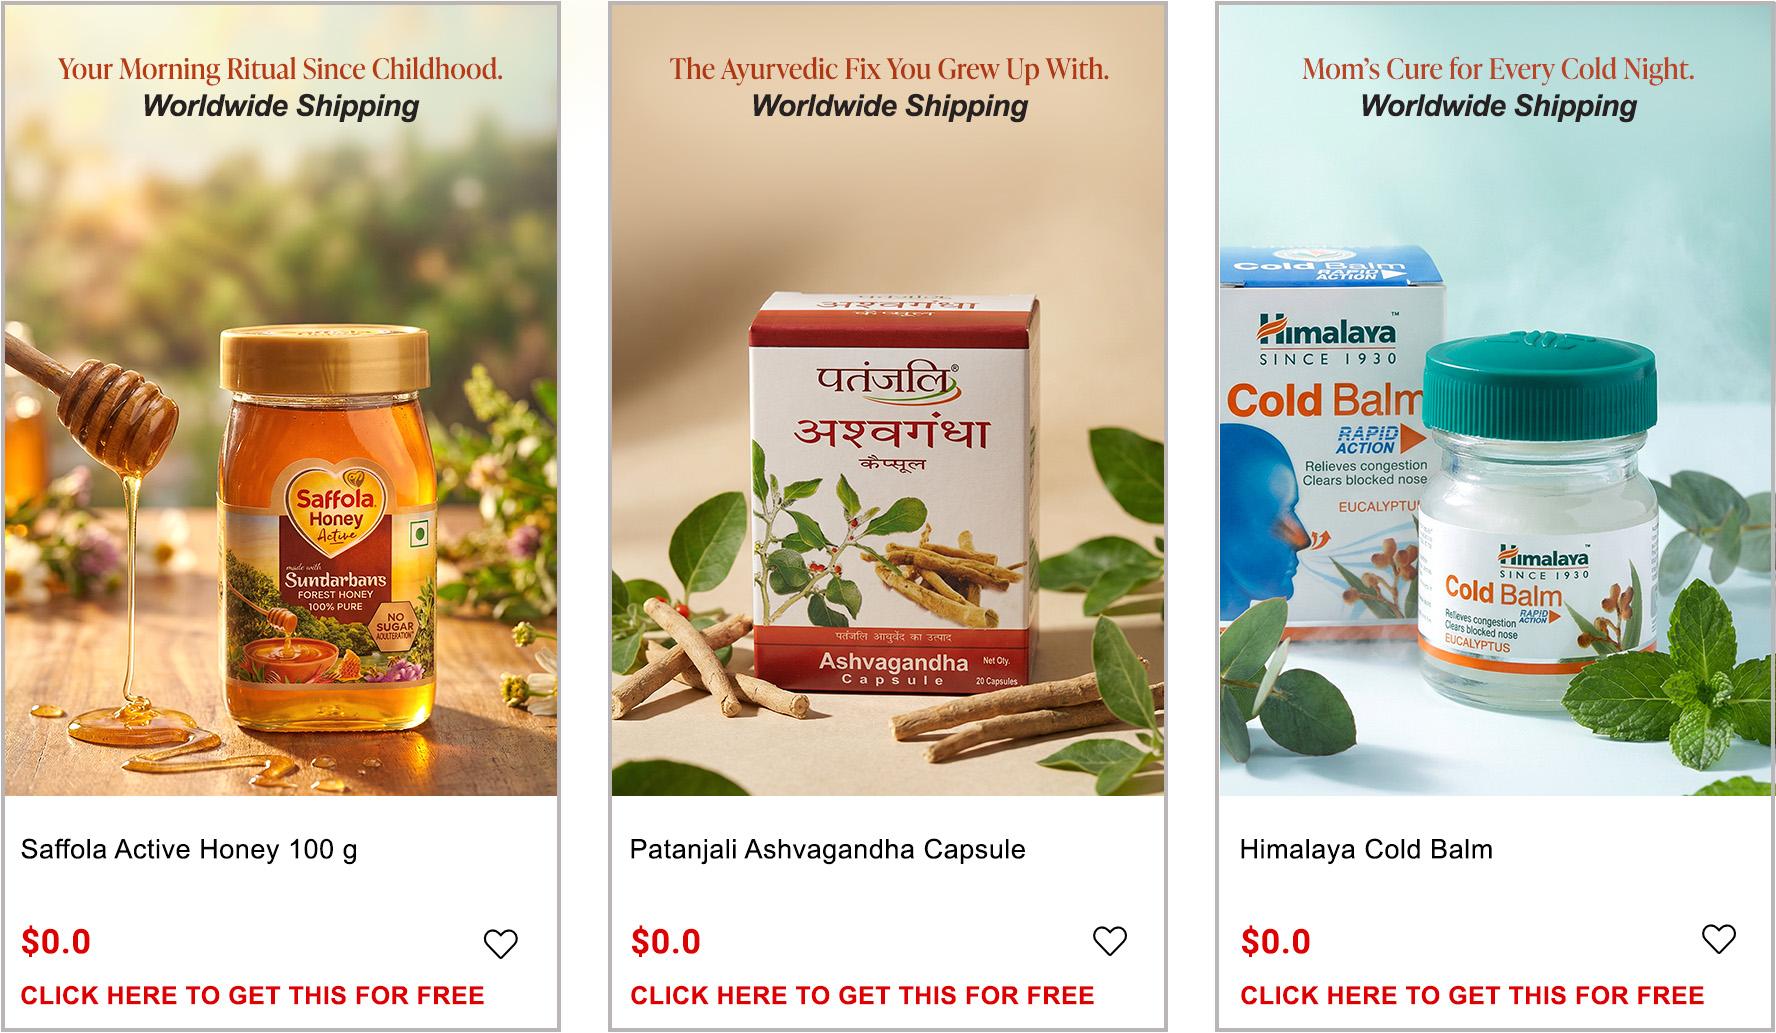Open the Patanjali Ashvagandha box image
This screenshot has width=1776, height=1033.
pyautogui.click(x=888, y=400)
